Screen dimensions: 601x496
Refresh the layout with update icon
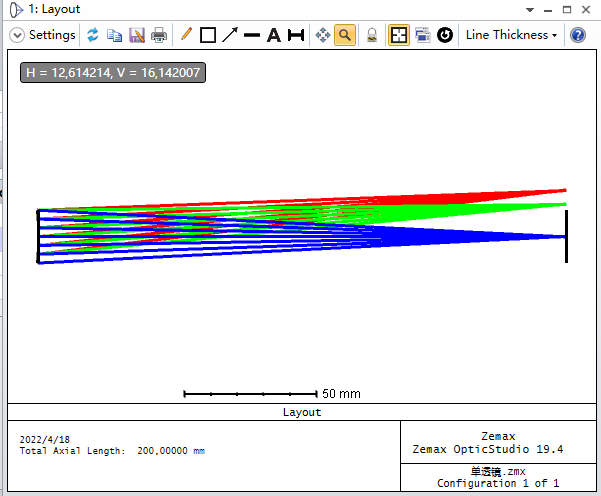93,35
